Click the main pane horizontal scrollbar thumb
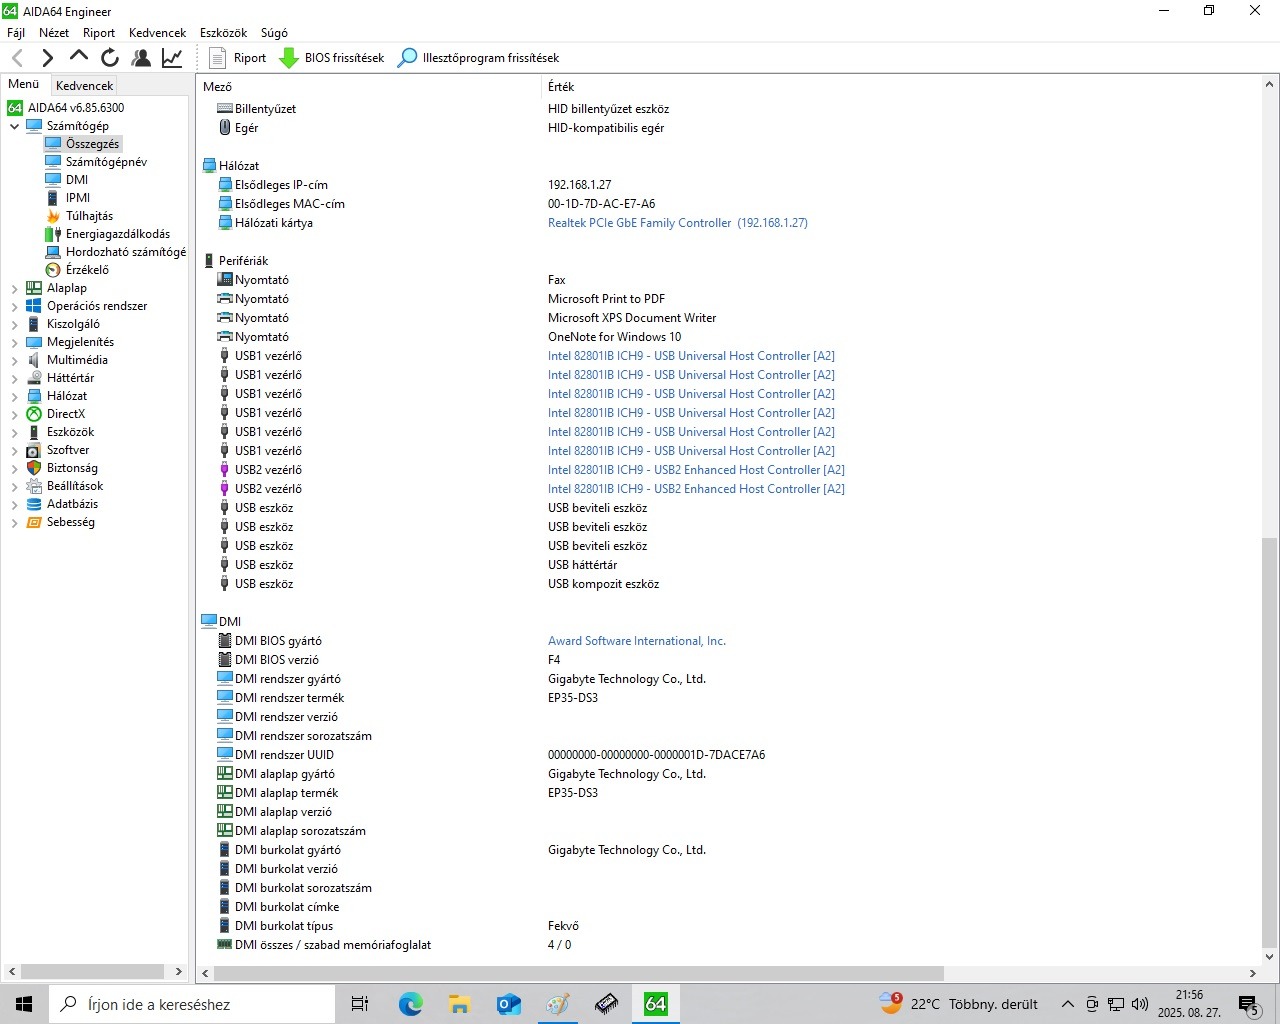The height and width of the screenshot is (1024, 1280). pyautogui.click(x=578, y=973)
